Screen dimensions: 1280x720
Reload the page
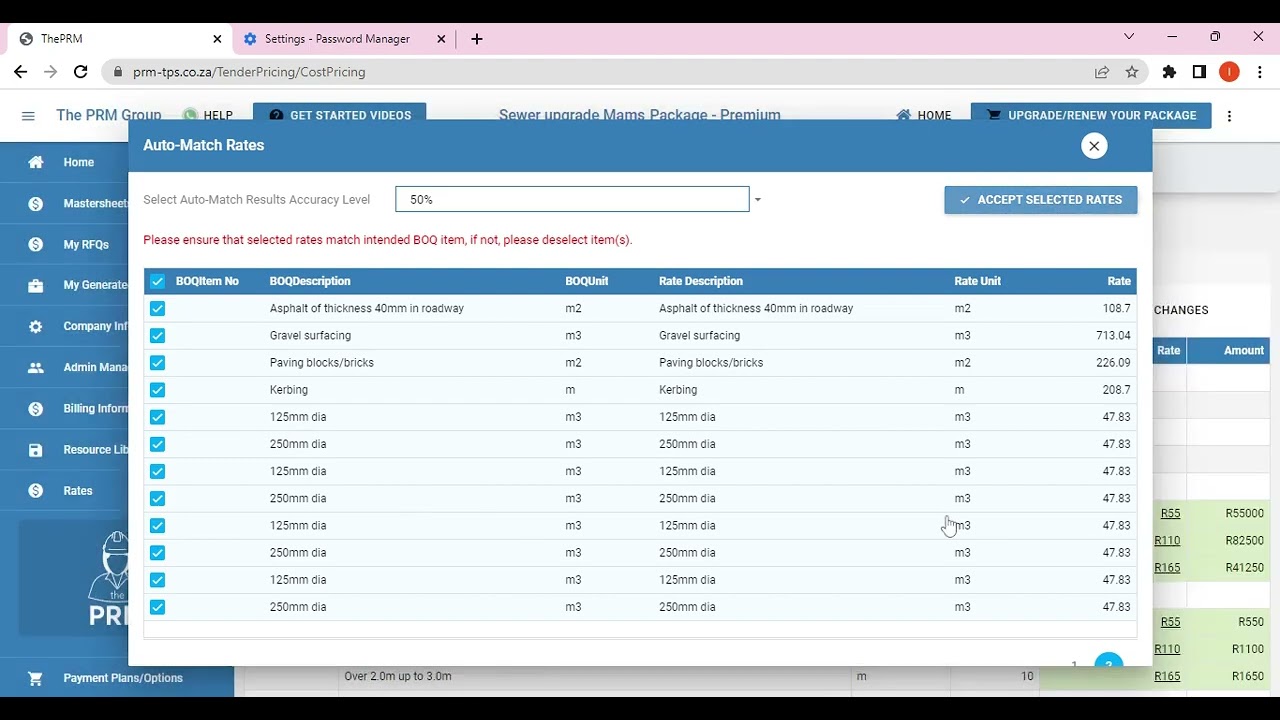point(81,72)
